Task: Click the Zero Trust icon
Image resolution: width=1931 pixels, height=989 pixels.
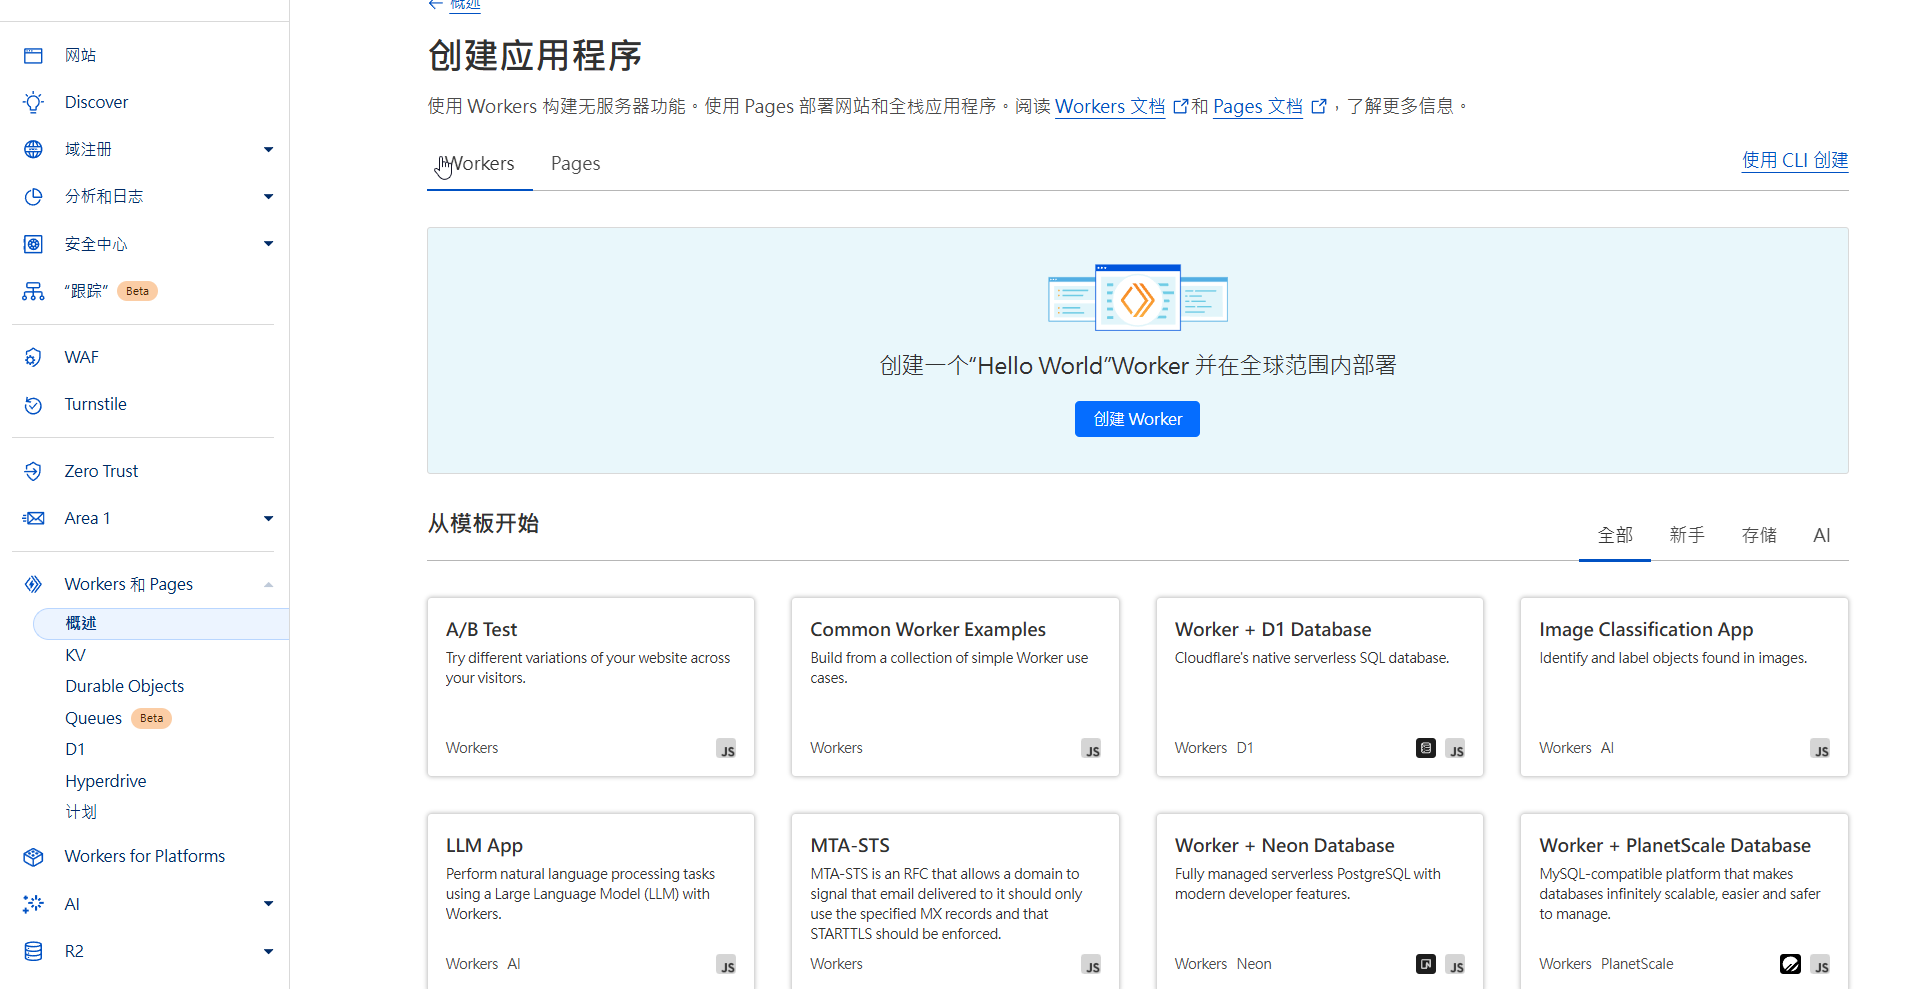Action: click(x=33, y=472)
